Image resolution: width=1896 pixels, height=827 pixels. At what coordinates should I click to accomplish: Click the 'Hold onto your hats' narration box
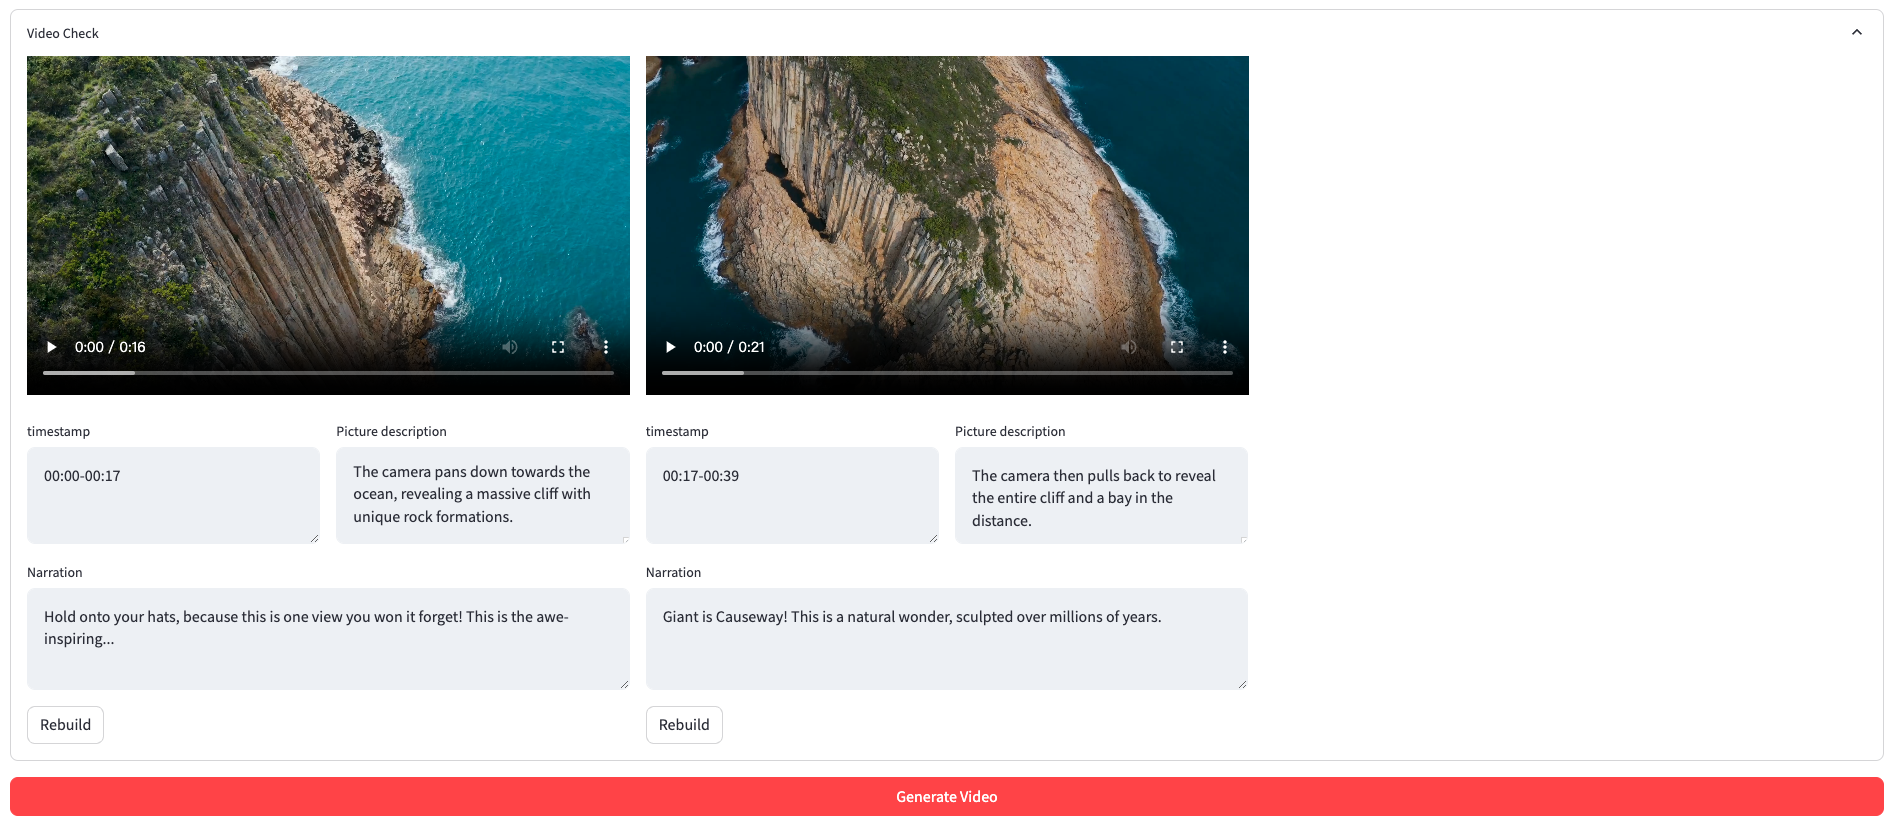coord(328,638)
